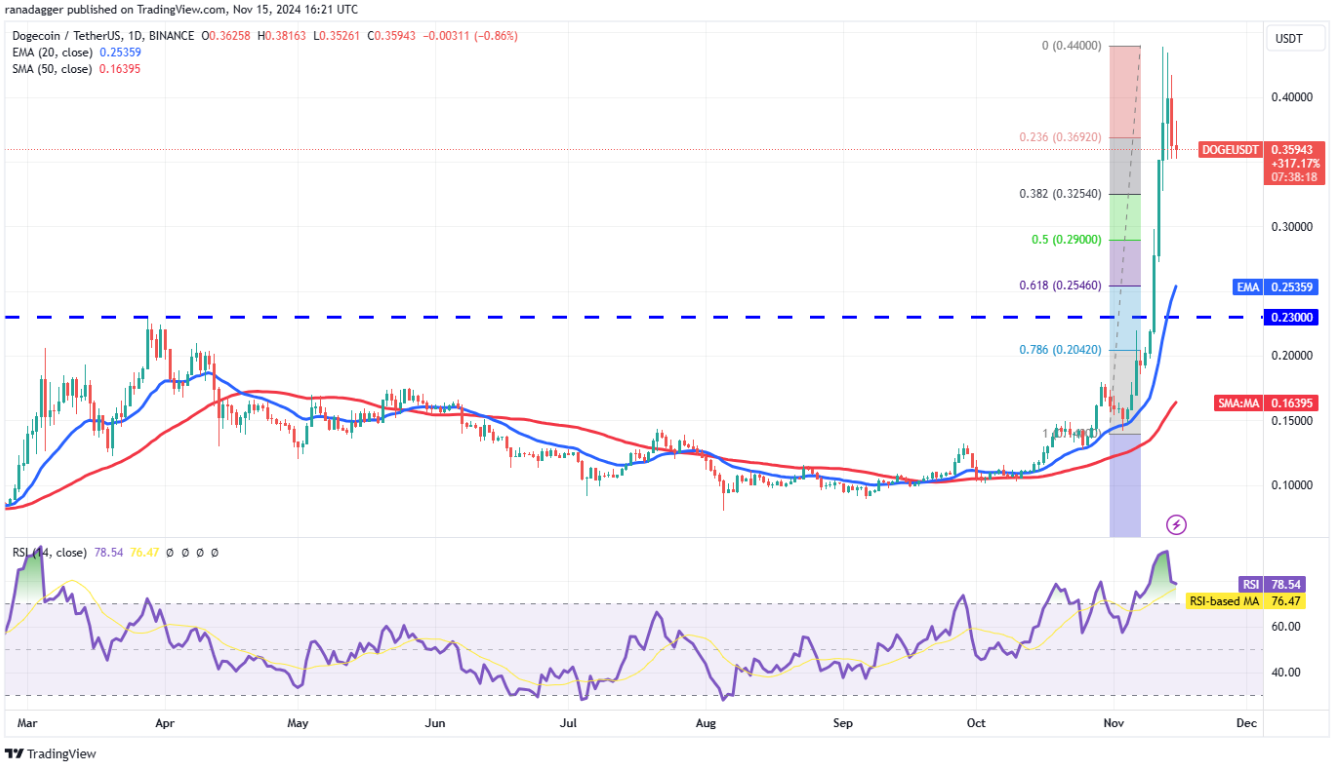Open the USDT currency selector at top right
Image resolution: width=1336 pixels, height=768 pixels.
[x=1294, y=37]
